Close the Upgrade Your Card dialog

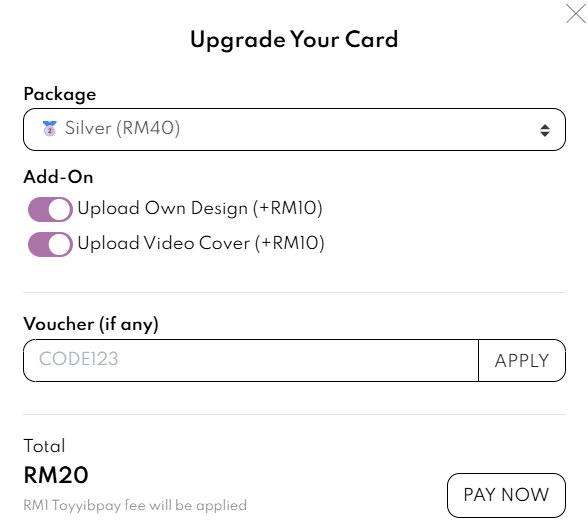[576, 14]
